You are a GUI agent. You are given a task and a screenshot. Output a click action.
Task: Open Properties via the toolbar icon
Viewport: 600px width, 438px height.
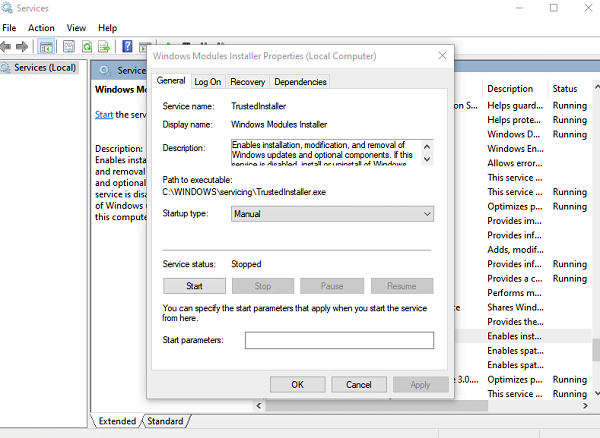point(69,47)
